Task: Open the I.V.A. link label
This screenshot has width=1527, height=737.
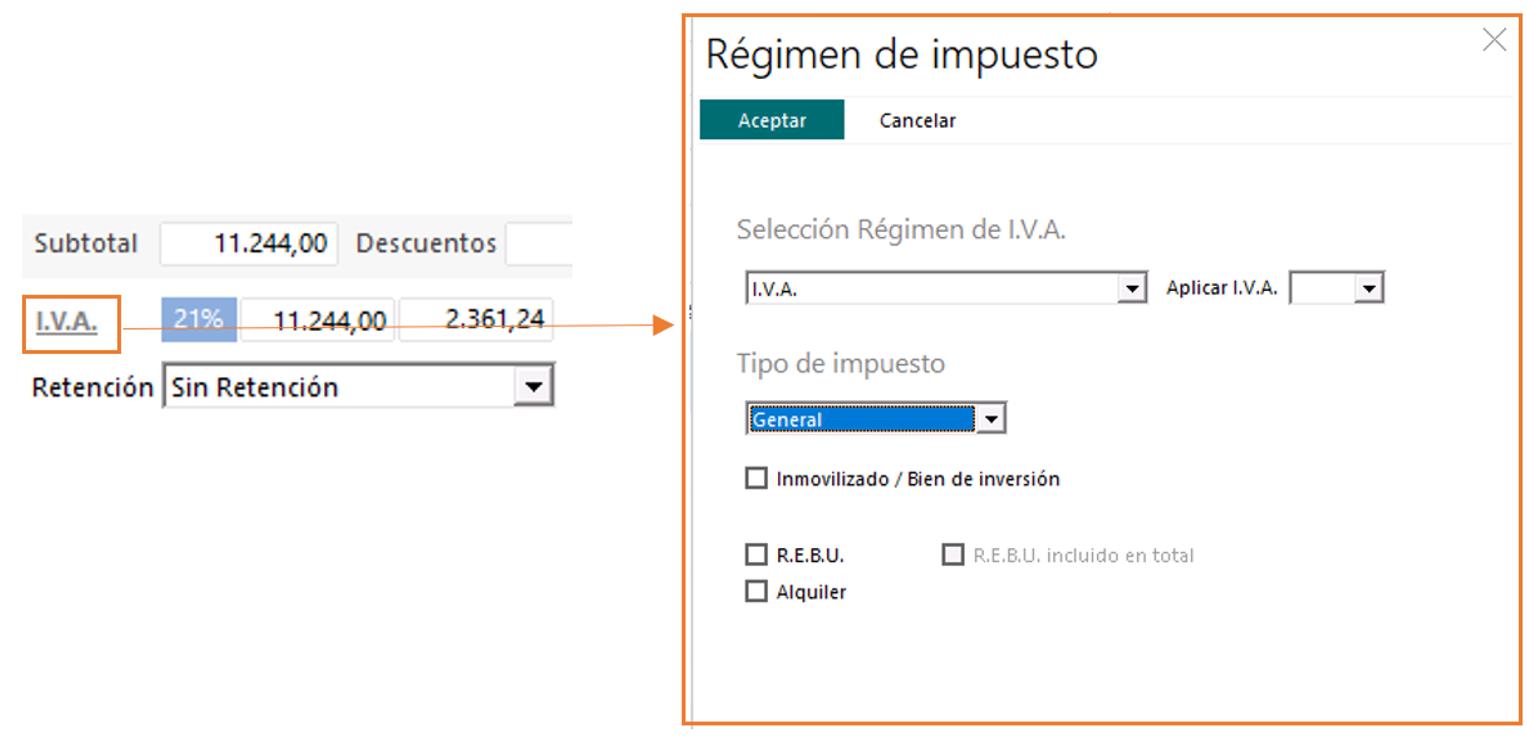Action: (x=67, y=321)
